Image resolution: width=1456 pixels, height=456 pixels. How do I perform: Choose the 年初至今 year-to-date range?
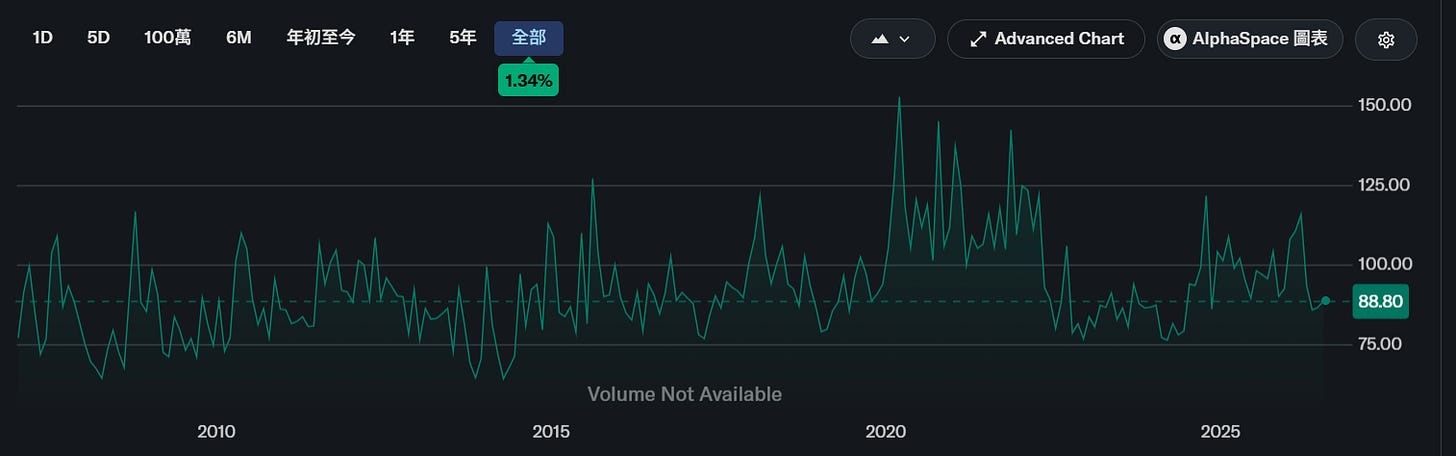pos(321,38)
